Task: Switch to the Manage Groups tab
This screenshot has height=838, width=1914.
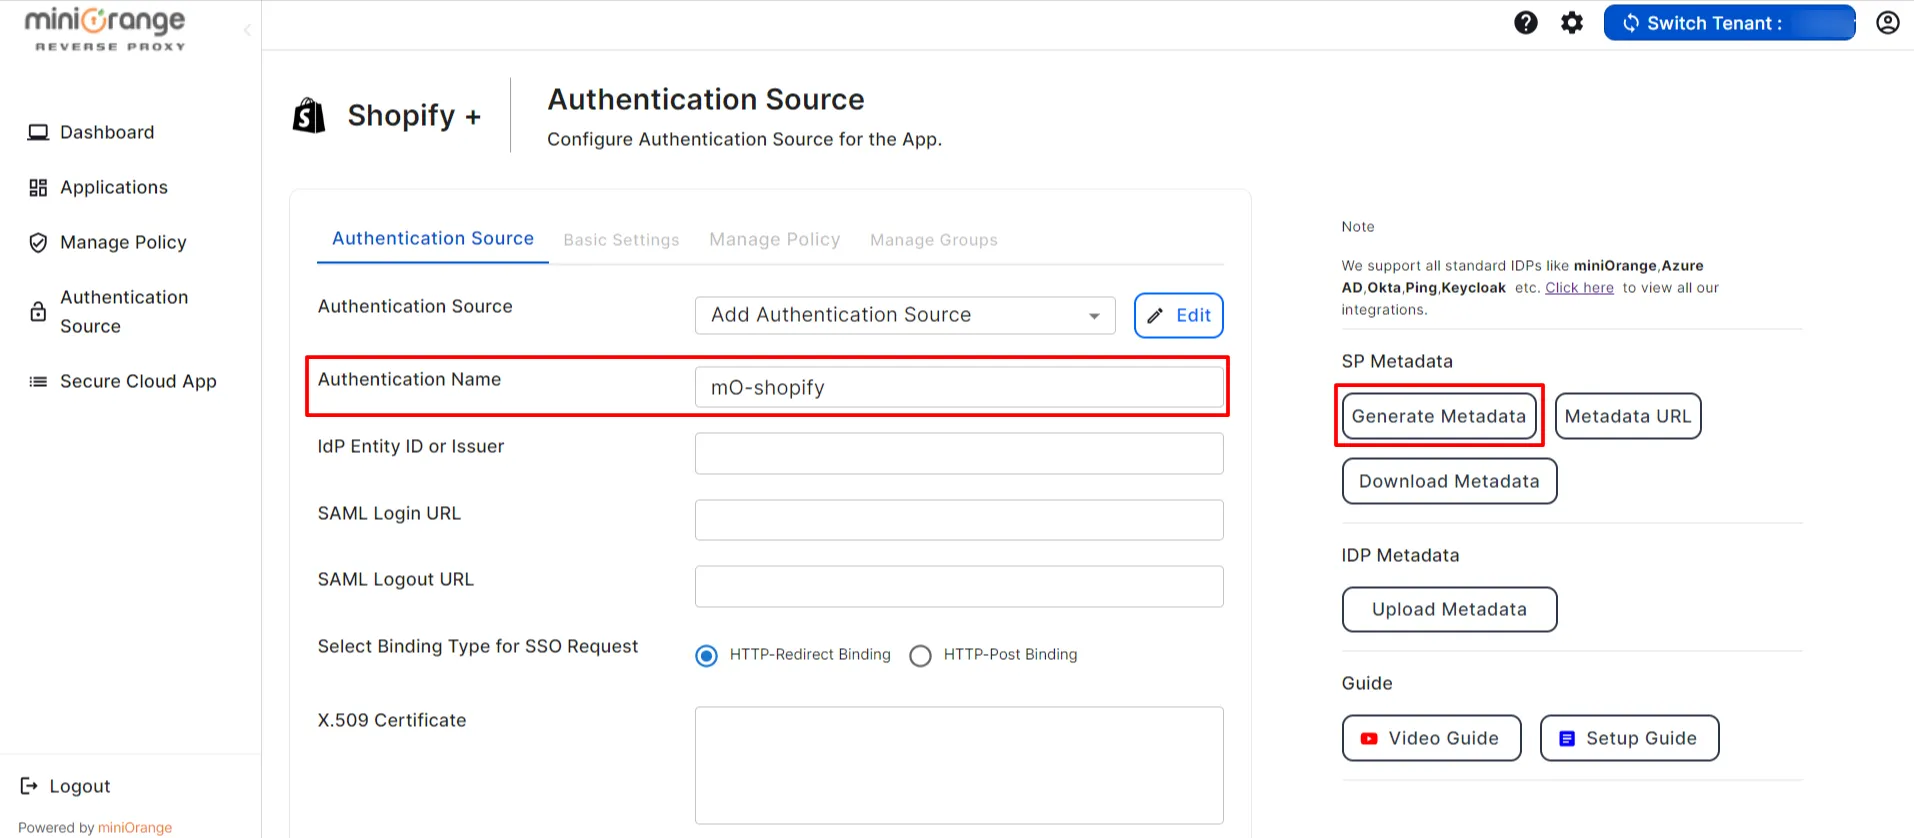Action: click(934, 240)
